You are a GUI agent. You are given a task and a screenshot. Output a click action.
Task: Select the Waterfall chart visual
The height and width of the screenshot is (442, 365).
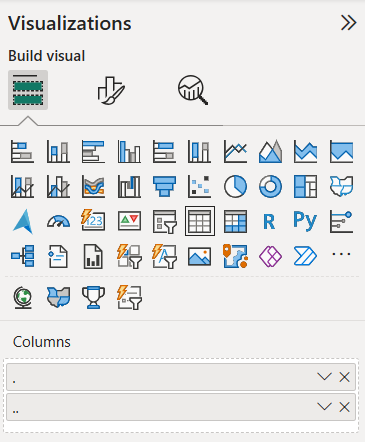point(129,186)
